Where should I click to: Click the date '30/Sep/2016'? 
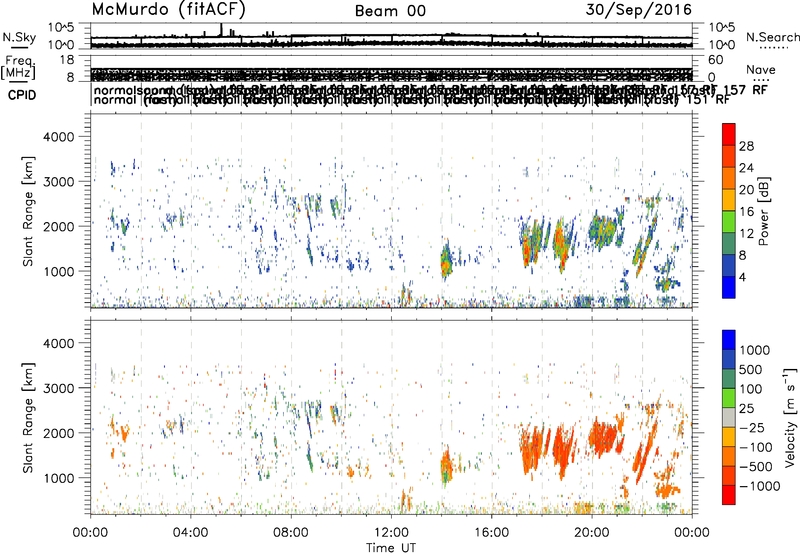point(638,10)
